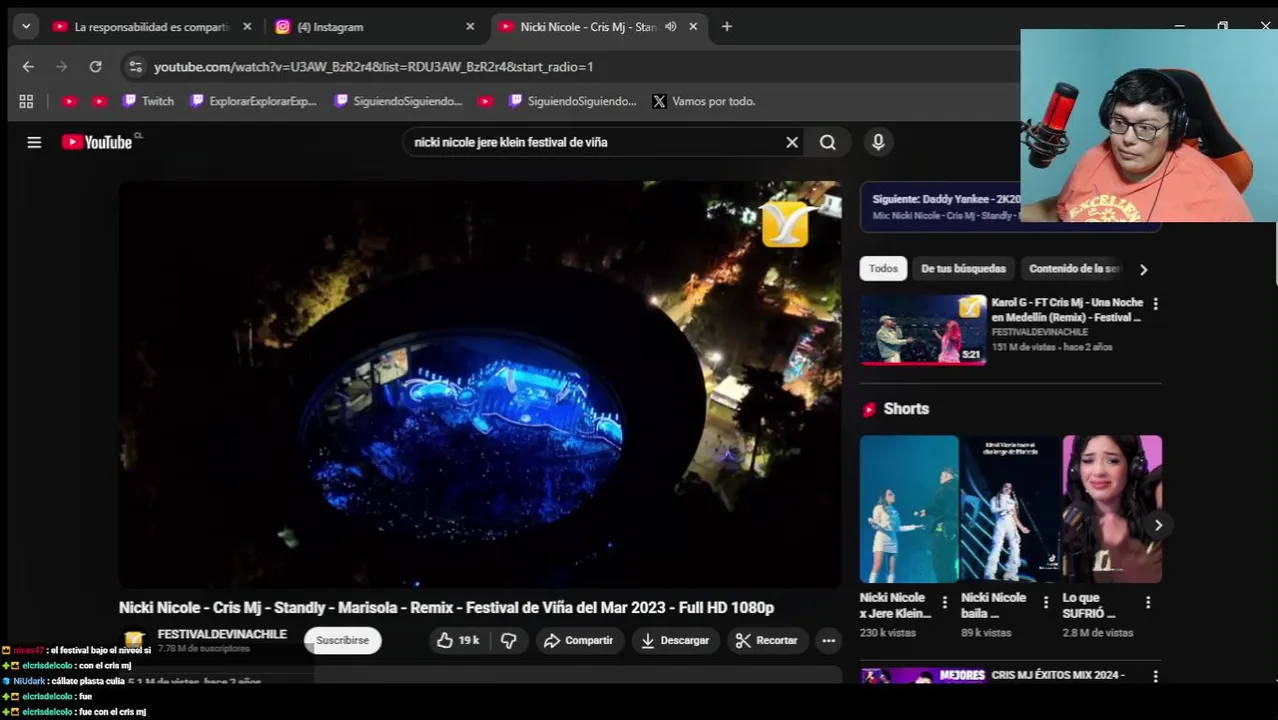
Task: Open options for Lo que SUFRIÓ short
Action: click(1148, 602)
